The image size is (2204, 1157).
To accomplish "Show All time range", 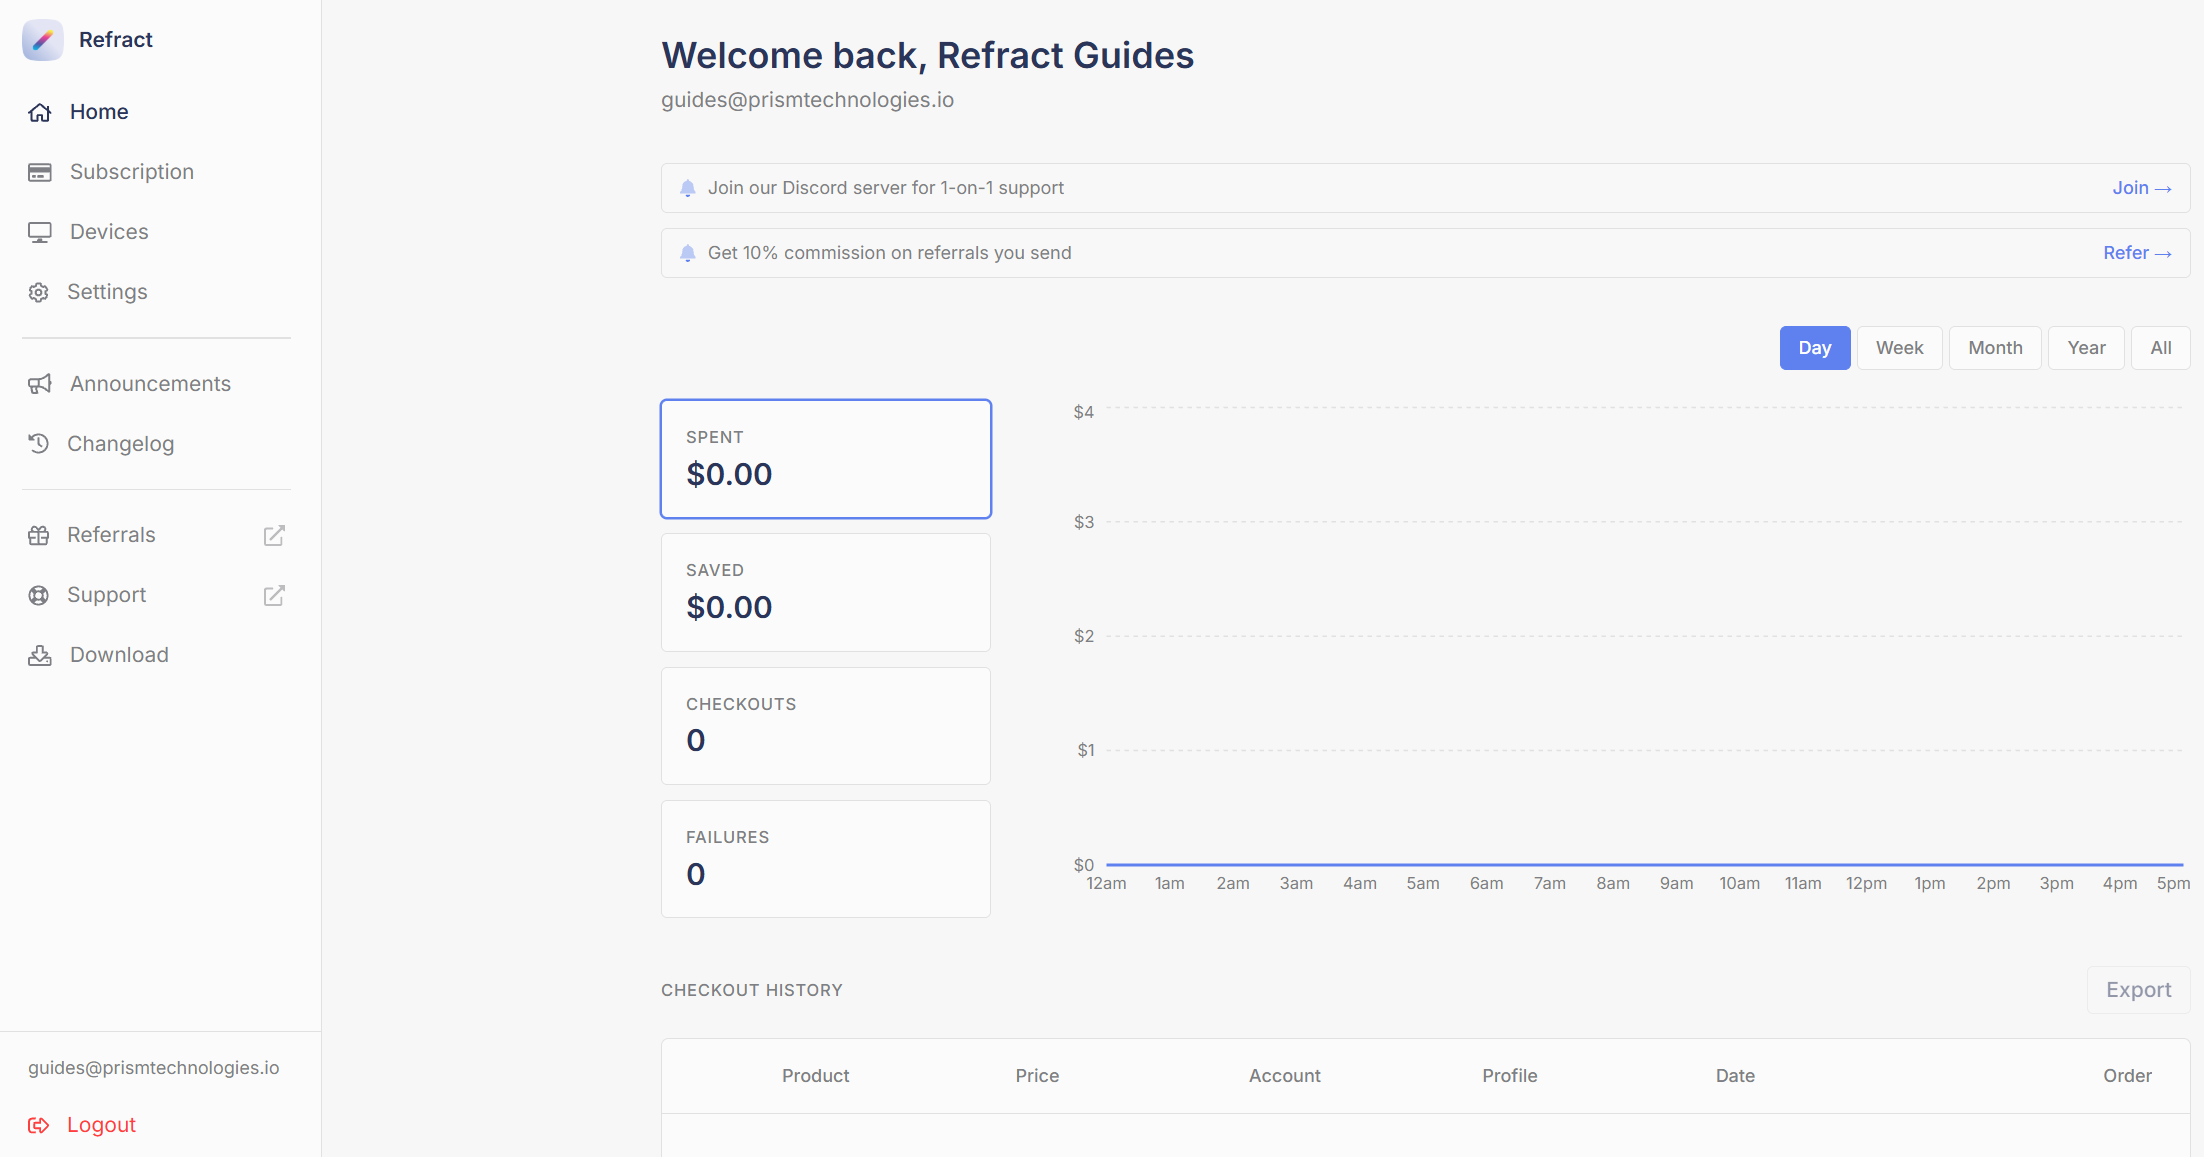I will (x=2161, y=348).
